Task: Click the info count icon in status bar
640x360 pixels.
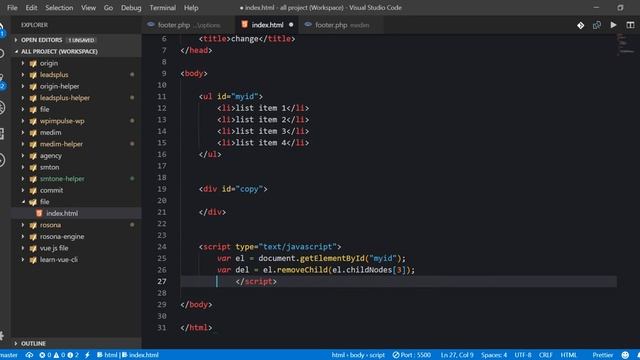Action: click(70, 355)
